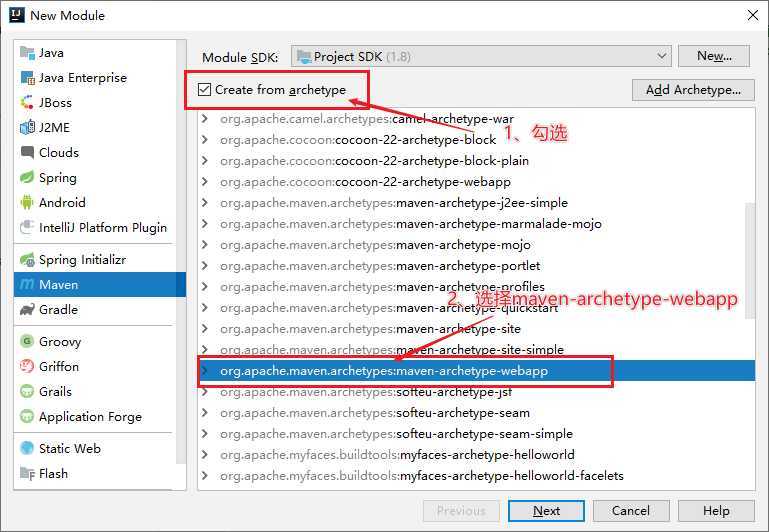Select the Java module type icon

click(x=27, y=52)
